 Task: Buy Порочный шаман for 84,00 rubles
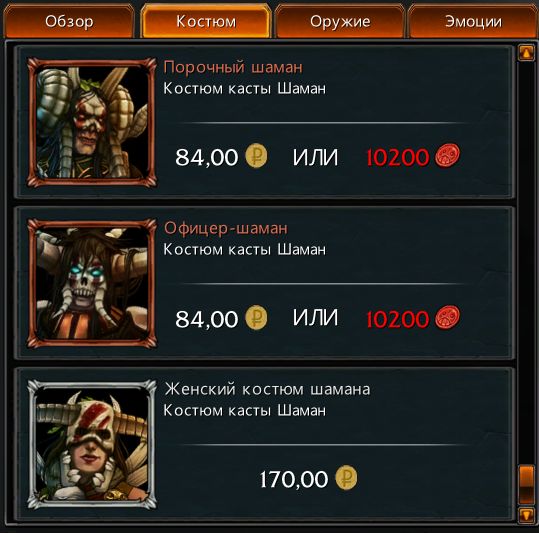pyautogui.click(x=221, y=157)
